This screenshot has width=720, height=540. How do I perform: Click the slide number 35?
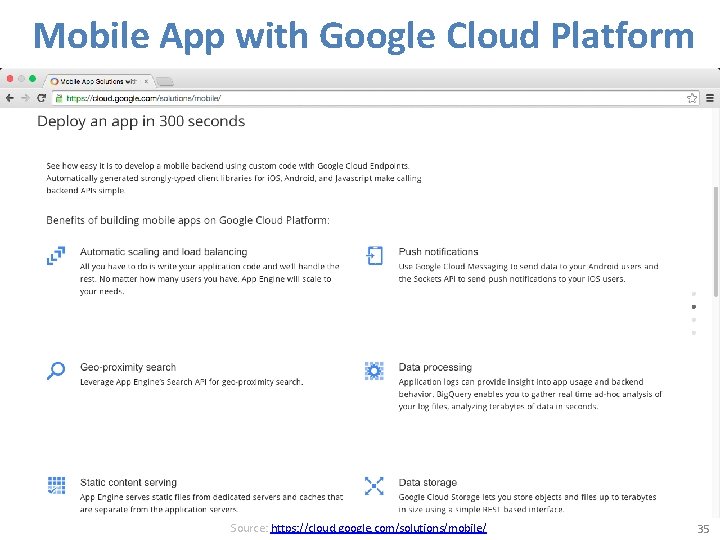[703, 529]
